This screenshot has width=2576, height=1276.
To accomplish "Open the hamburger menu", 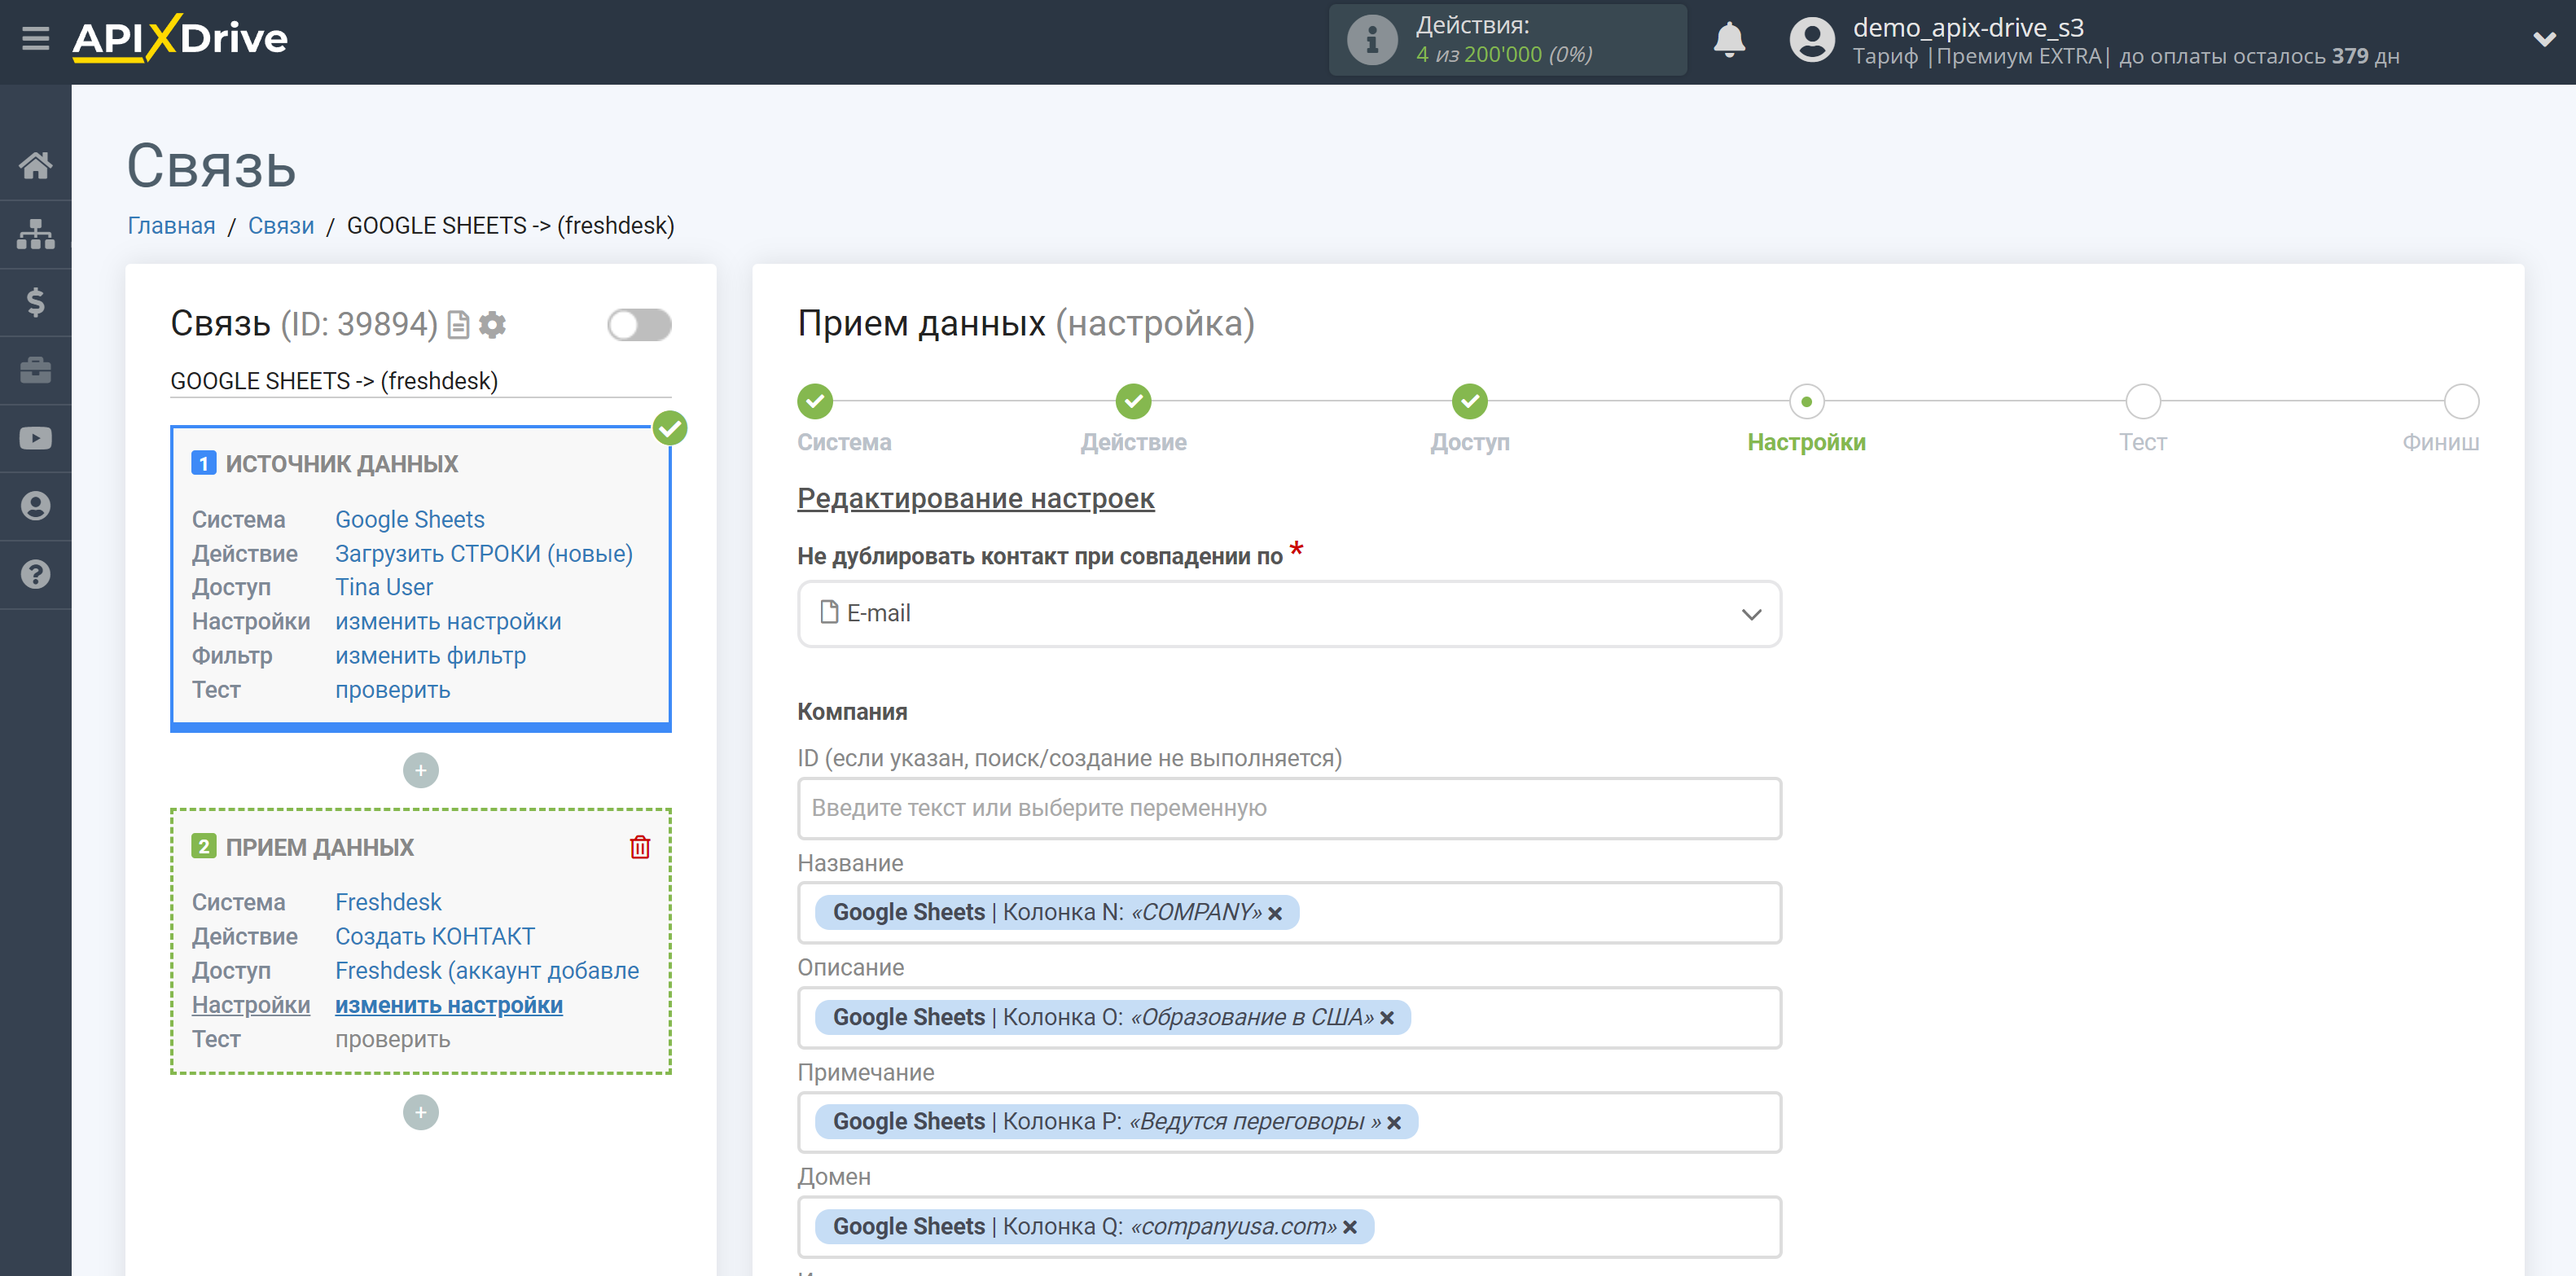I will point(36,39).
